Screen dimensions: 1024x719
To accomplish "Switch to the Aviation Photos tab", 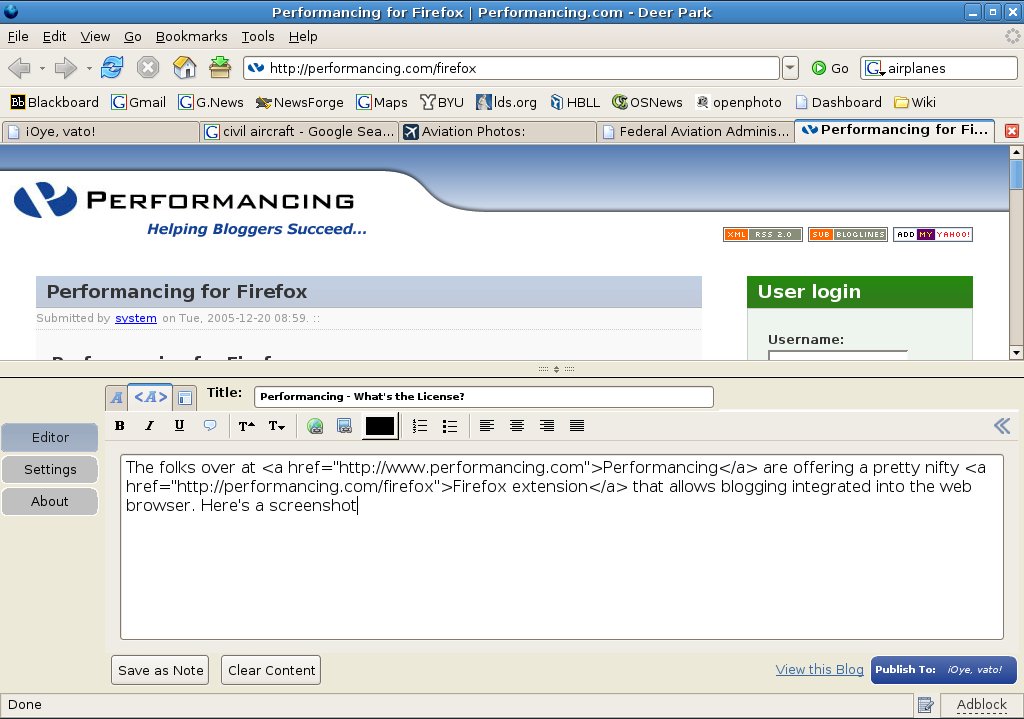I will (497, 131).
